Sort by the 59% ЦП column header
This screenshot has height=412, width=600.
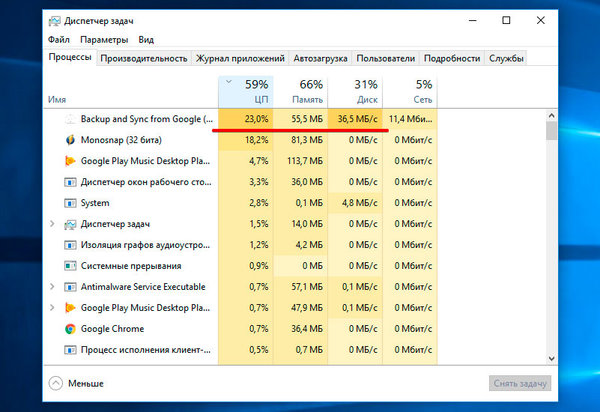click(246, 92)
